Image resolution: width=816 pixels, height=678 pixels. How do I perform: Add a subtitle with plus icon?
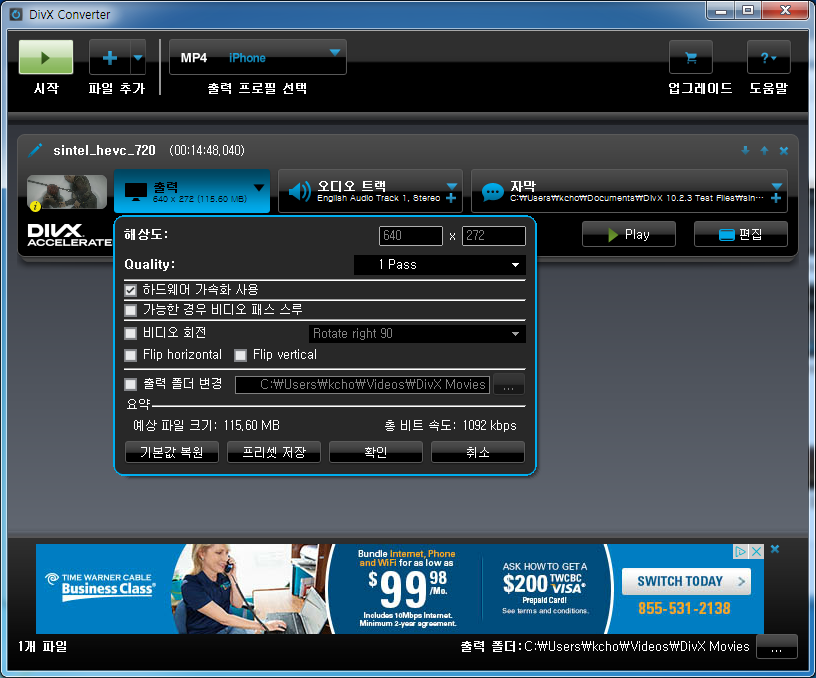(x=776, y=198)
